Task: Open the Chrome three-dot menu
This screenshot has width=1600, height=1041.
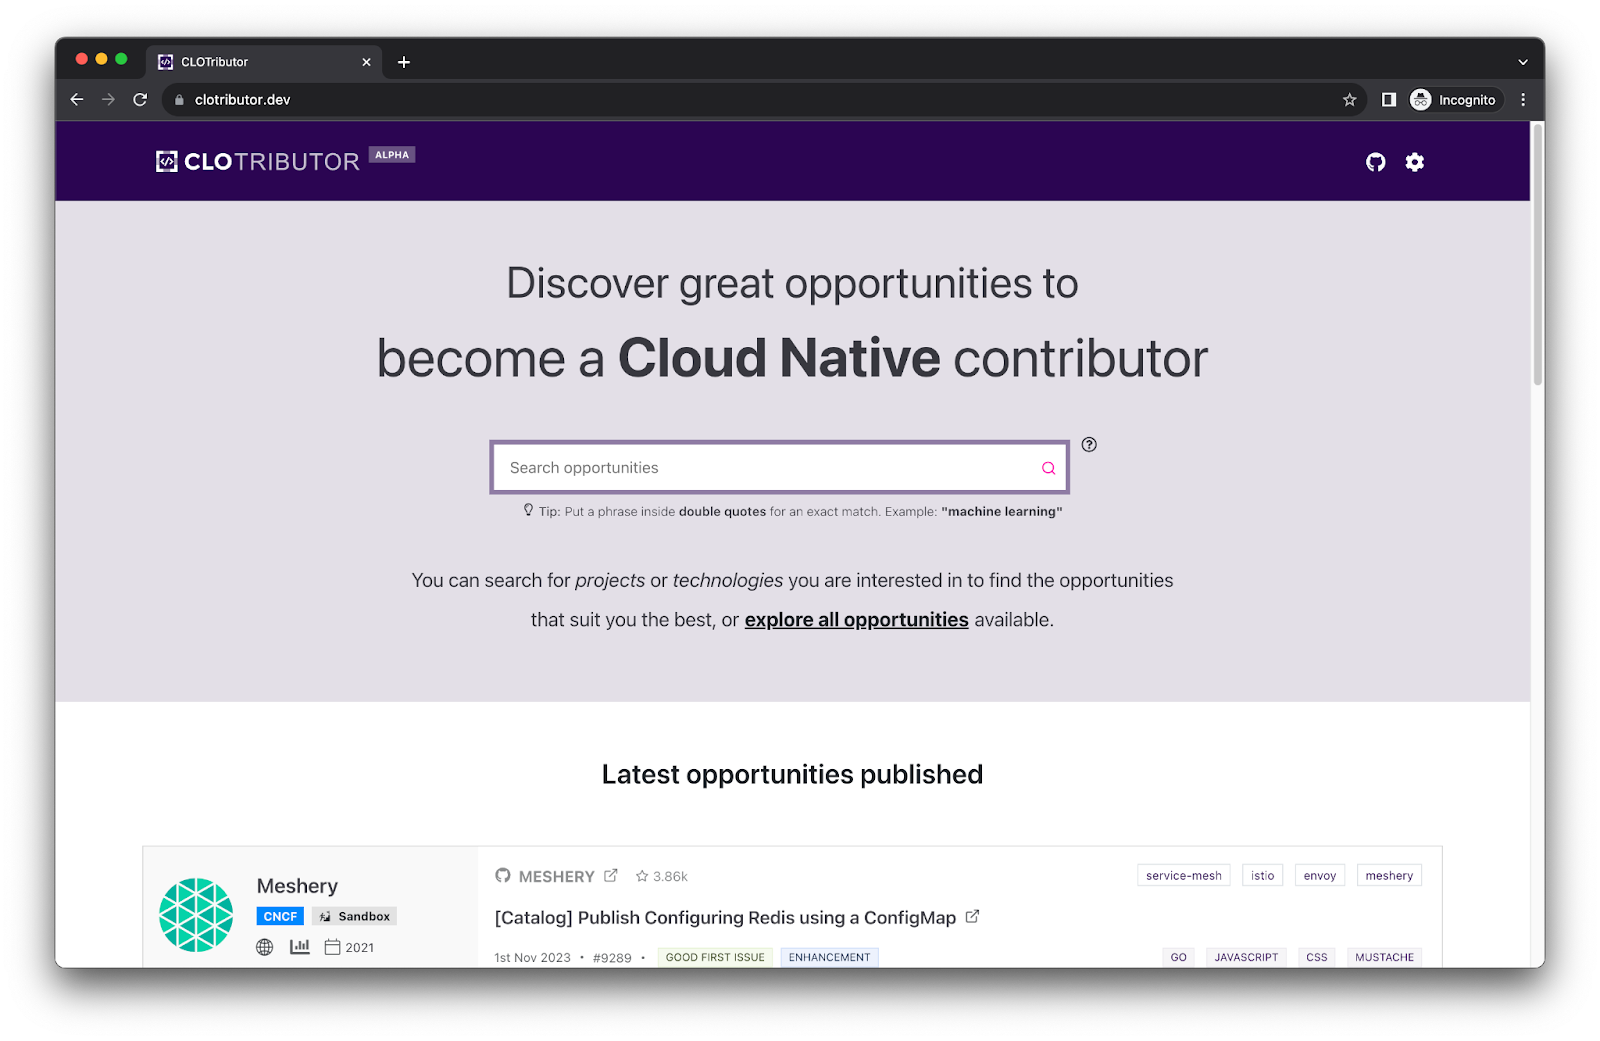Action: click(1523, 99)
